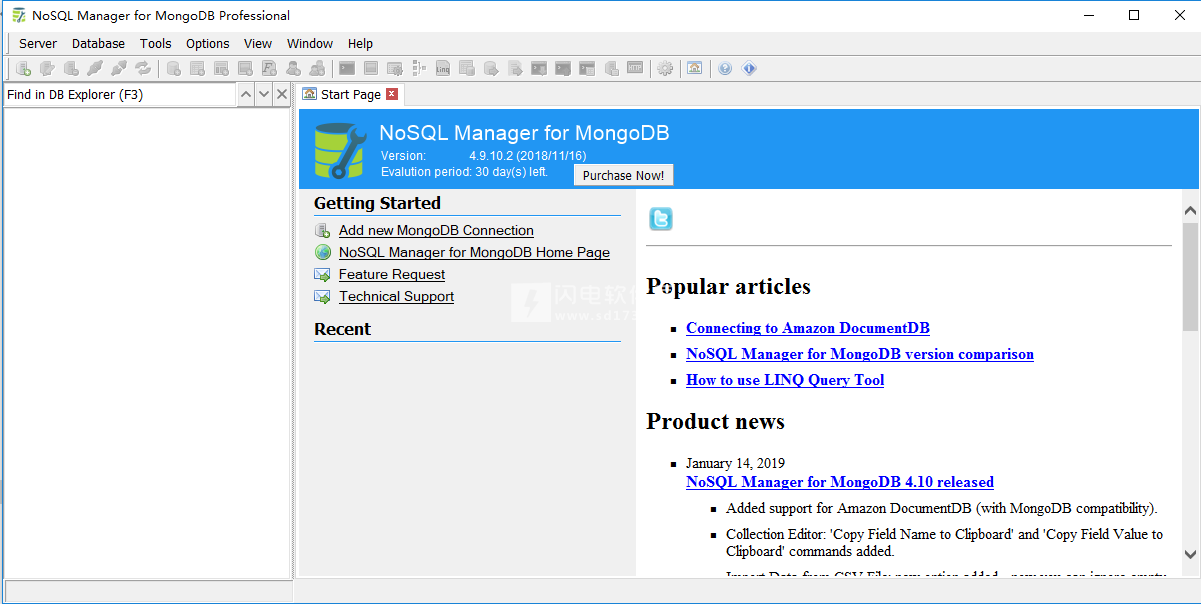Visit NoSQL Manager for MongoDB Home Page link

click(474, 252)
